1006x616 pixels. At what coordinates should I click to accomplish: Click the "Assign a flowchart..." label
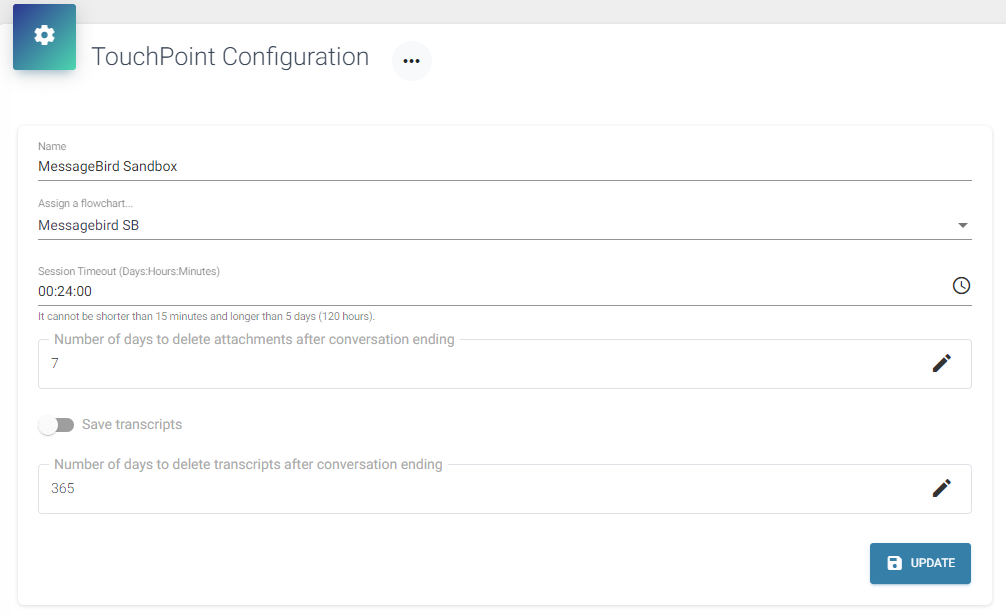[x=85, y=204]
